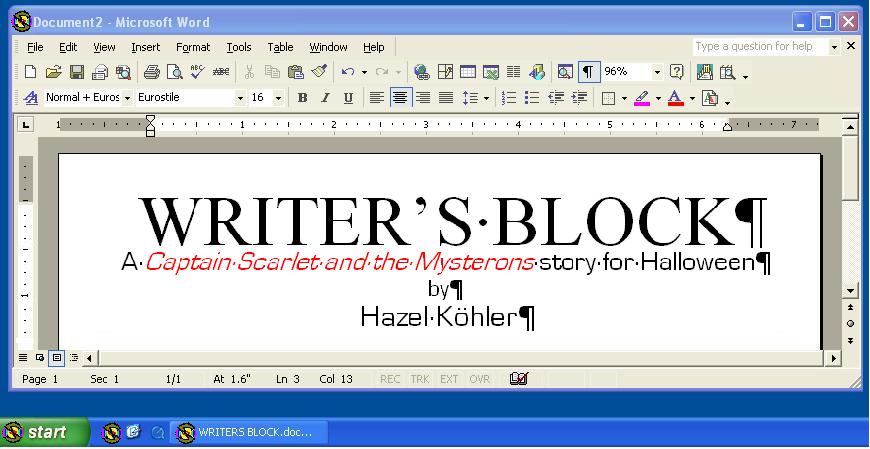Open the Edit menu
The width and height of the screenshot is (870, 449).
pyautogui.click(x=68, y=47)
